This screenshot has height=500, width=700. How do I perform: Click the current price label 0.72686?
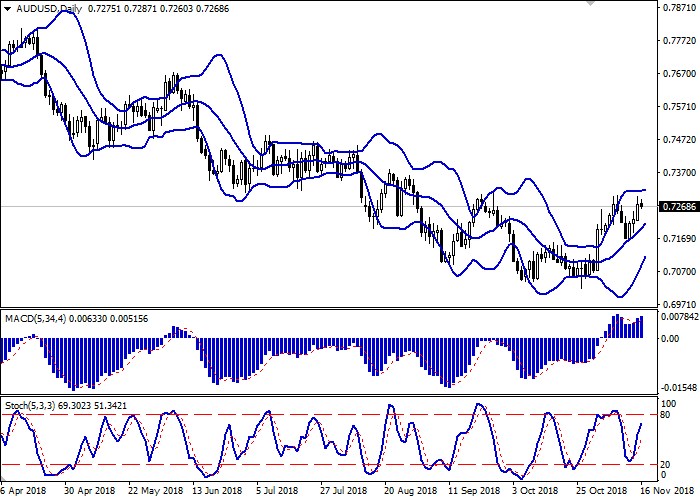(679, 207)
